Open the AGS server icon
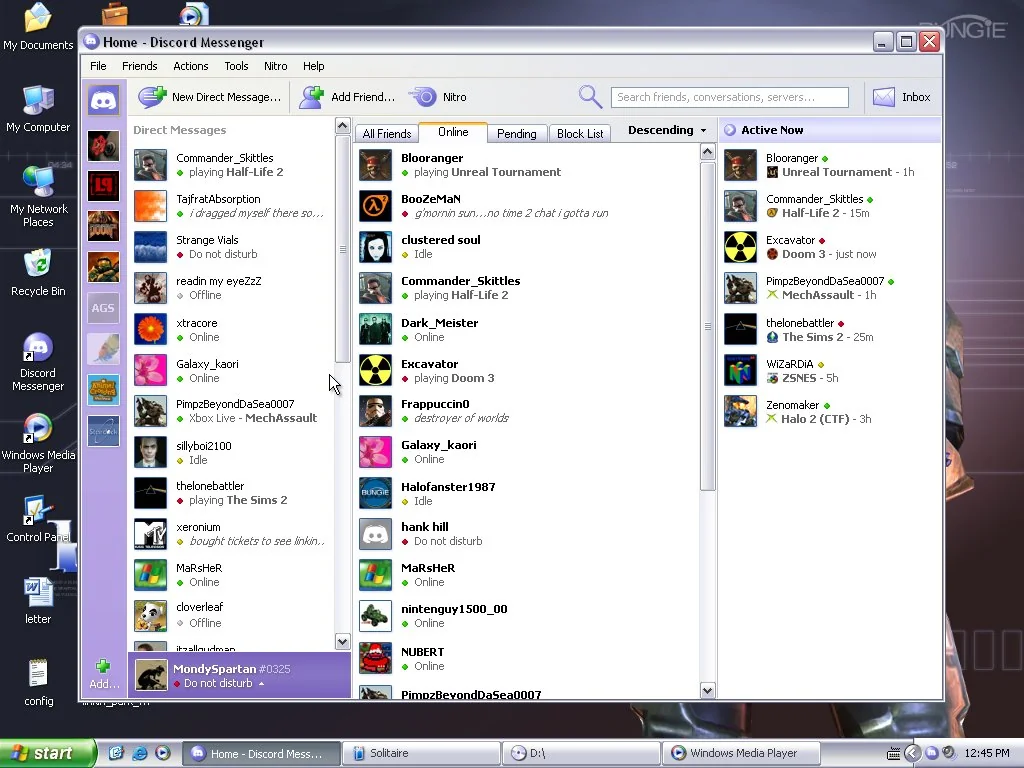 (x=103, y=308)
